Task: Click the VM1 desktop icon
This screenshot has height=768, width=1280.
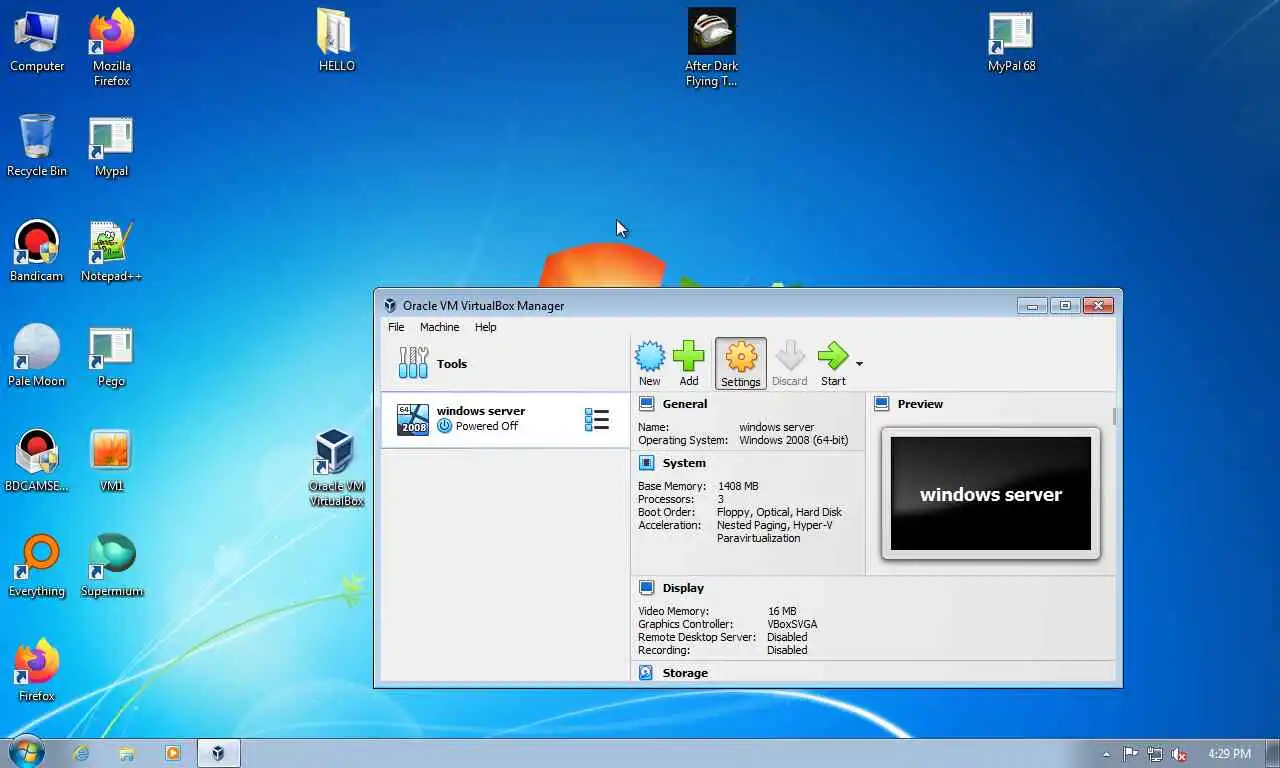Action: click(x=111, y=461)
